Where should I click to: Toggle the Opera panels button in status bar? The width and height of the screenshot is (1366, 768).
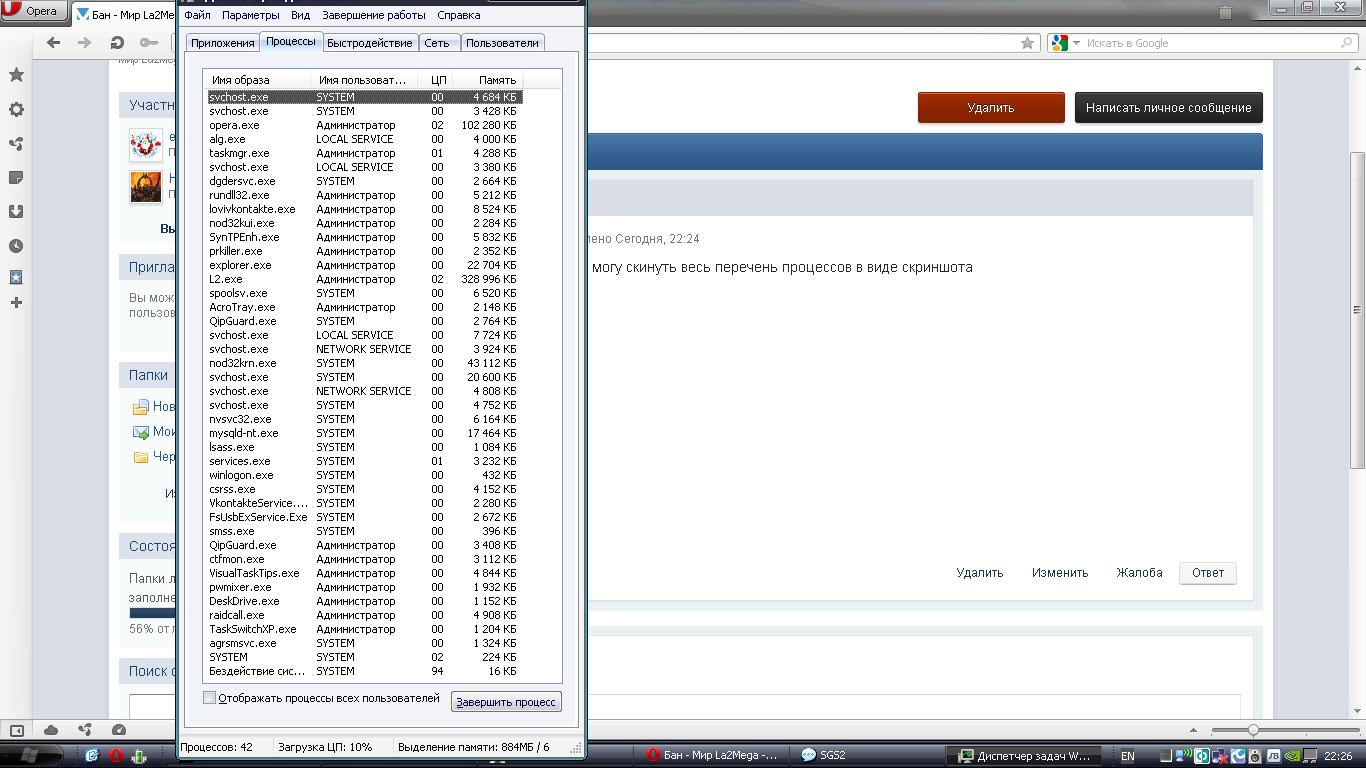[16, 730]
